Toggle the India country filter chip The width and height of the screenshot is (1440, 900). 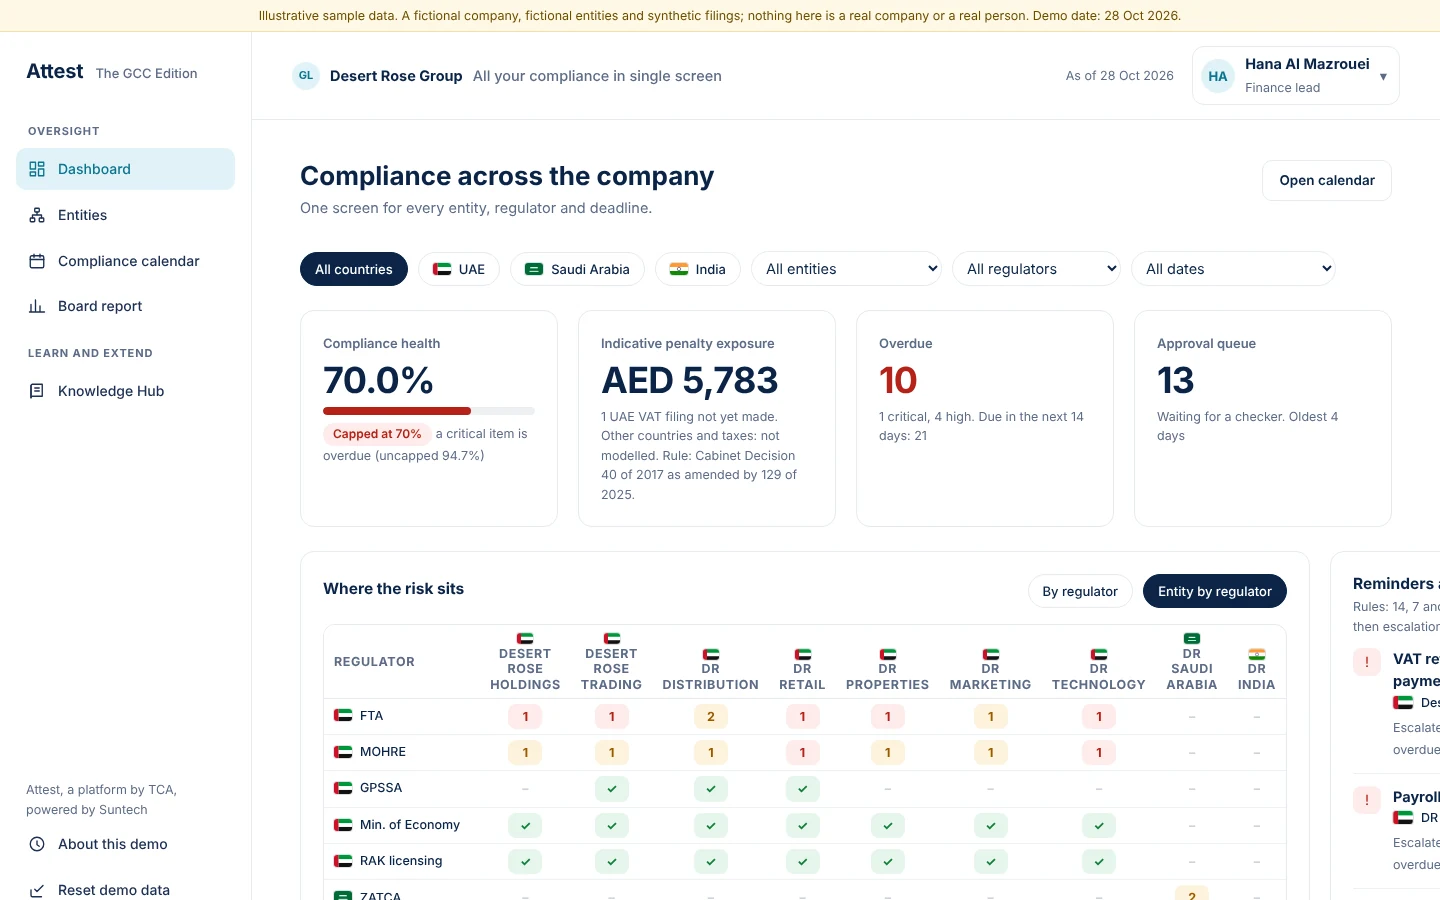[x=698, y=269]
